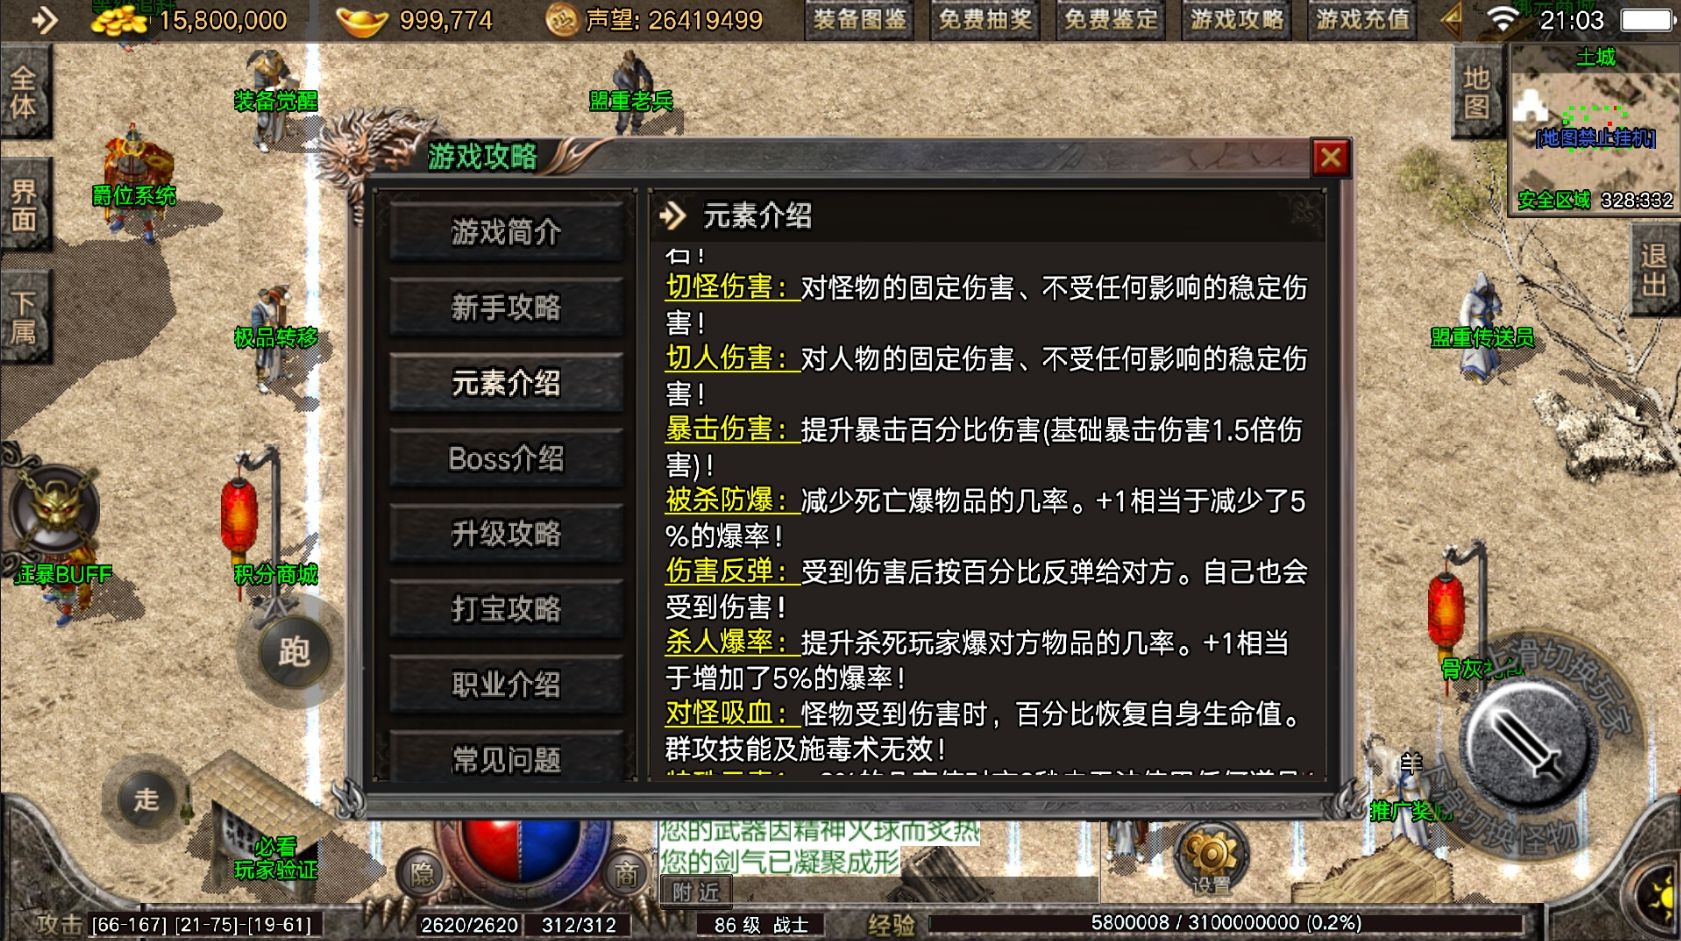Open the 设置 gear icon

tap(1210, 860)
